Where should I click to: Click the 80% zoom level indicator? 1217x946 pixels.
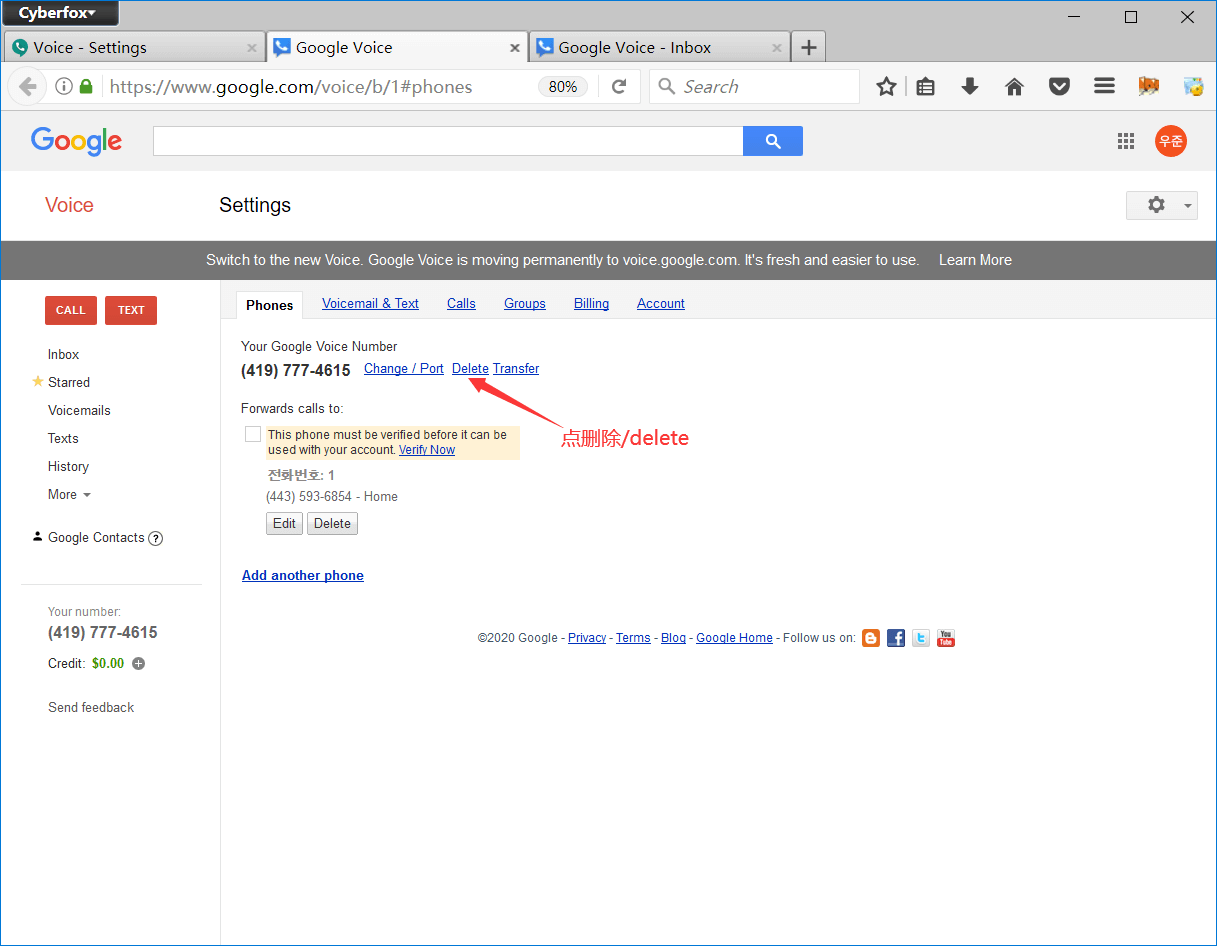click(563, 87)
